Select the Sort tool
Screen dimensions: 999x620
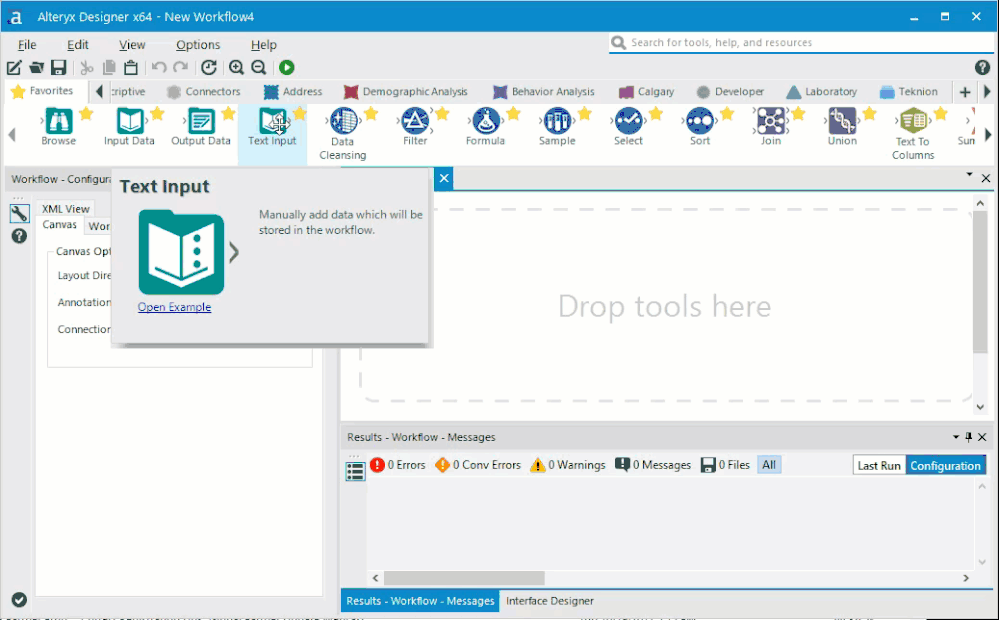[x=700, y=121]
